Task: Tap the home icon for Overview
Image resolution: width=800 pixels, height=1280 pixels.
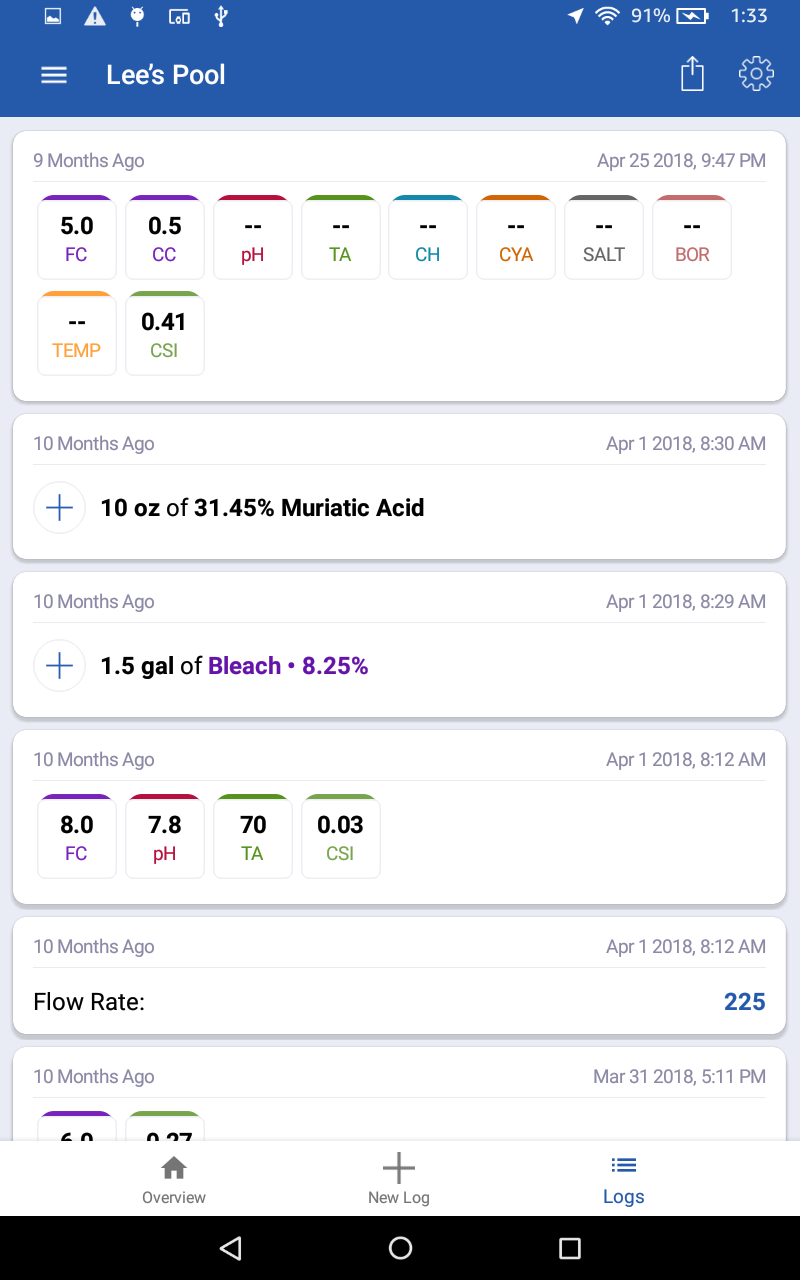Action: 173,1167
